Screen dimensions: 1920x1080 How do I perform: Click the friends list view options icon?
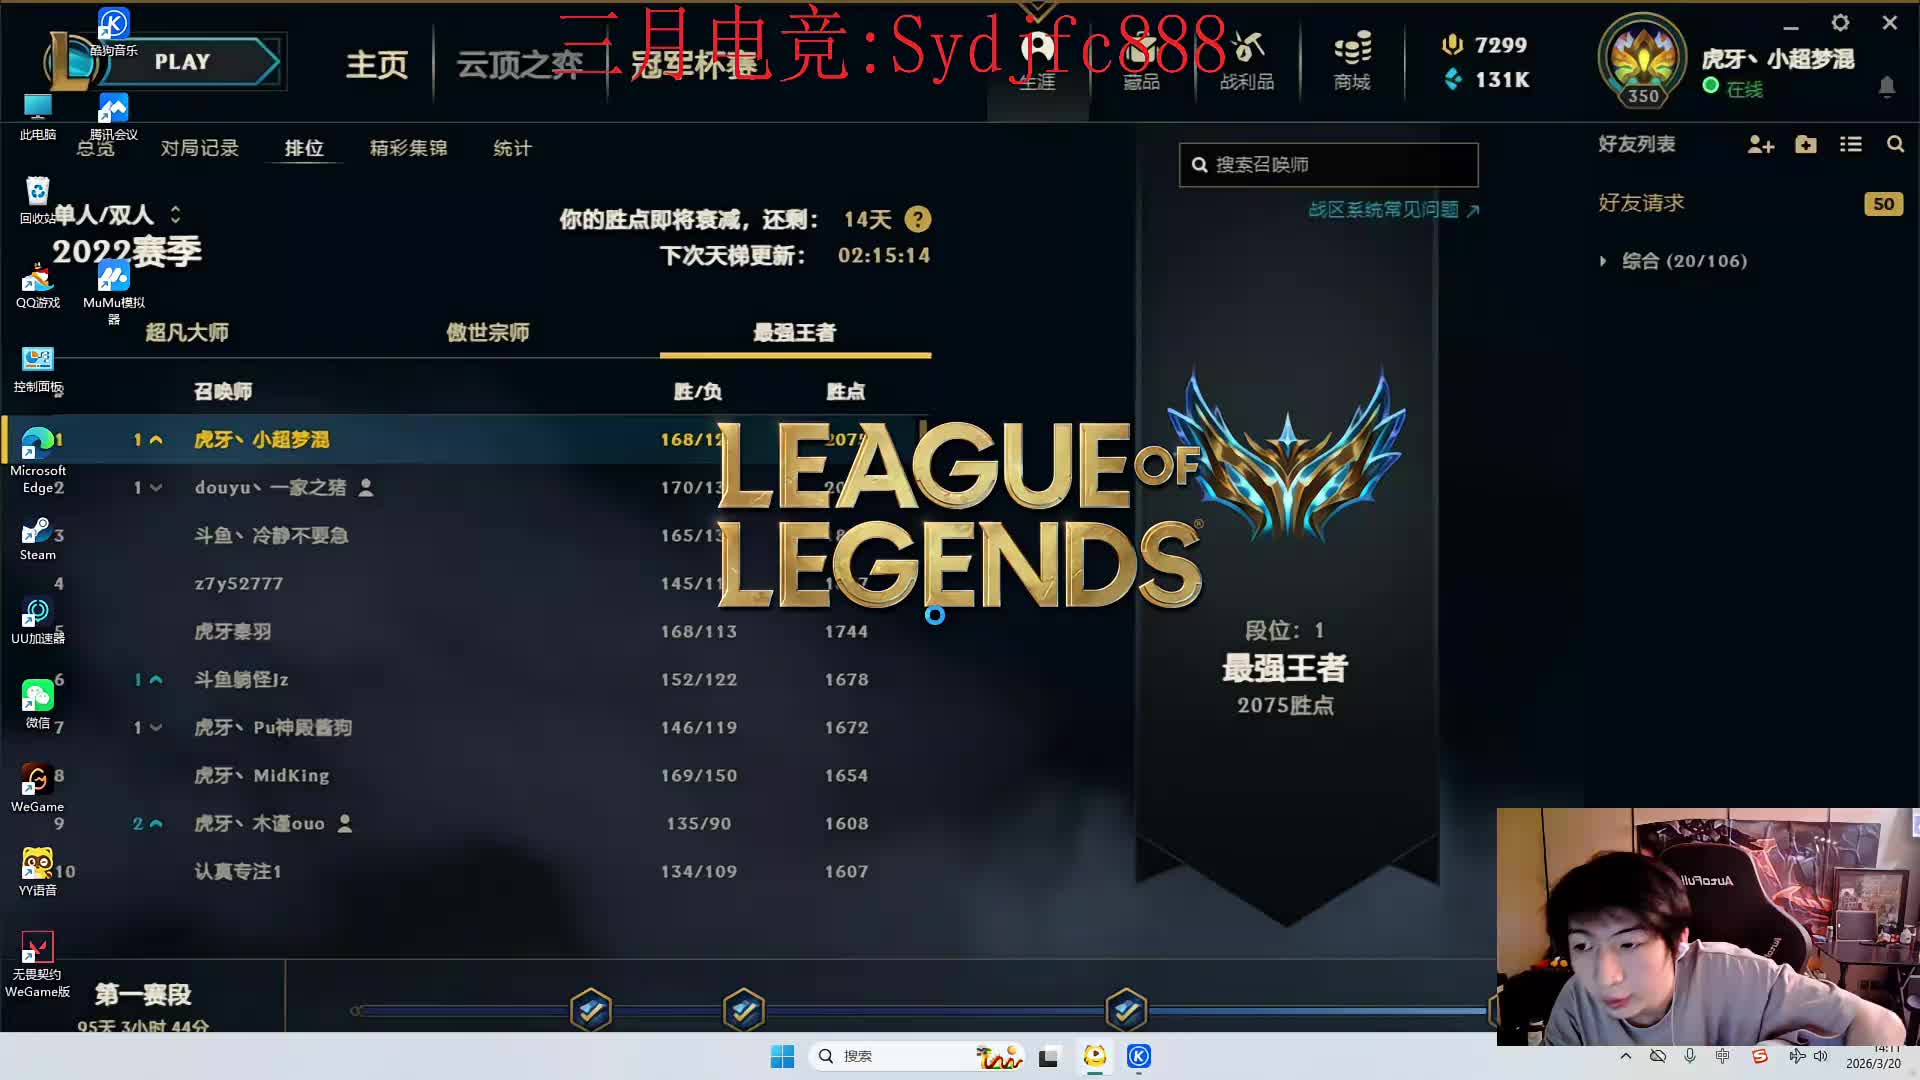[1850, 145]
